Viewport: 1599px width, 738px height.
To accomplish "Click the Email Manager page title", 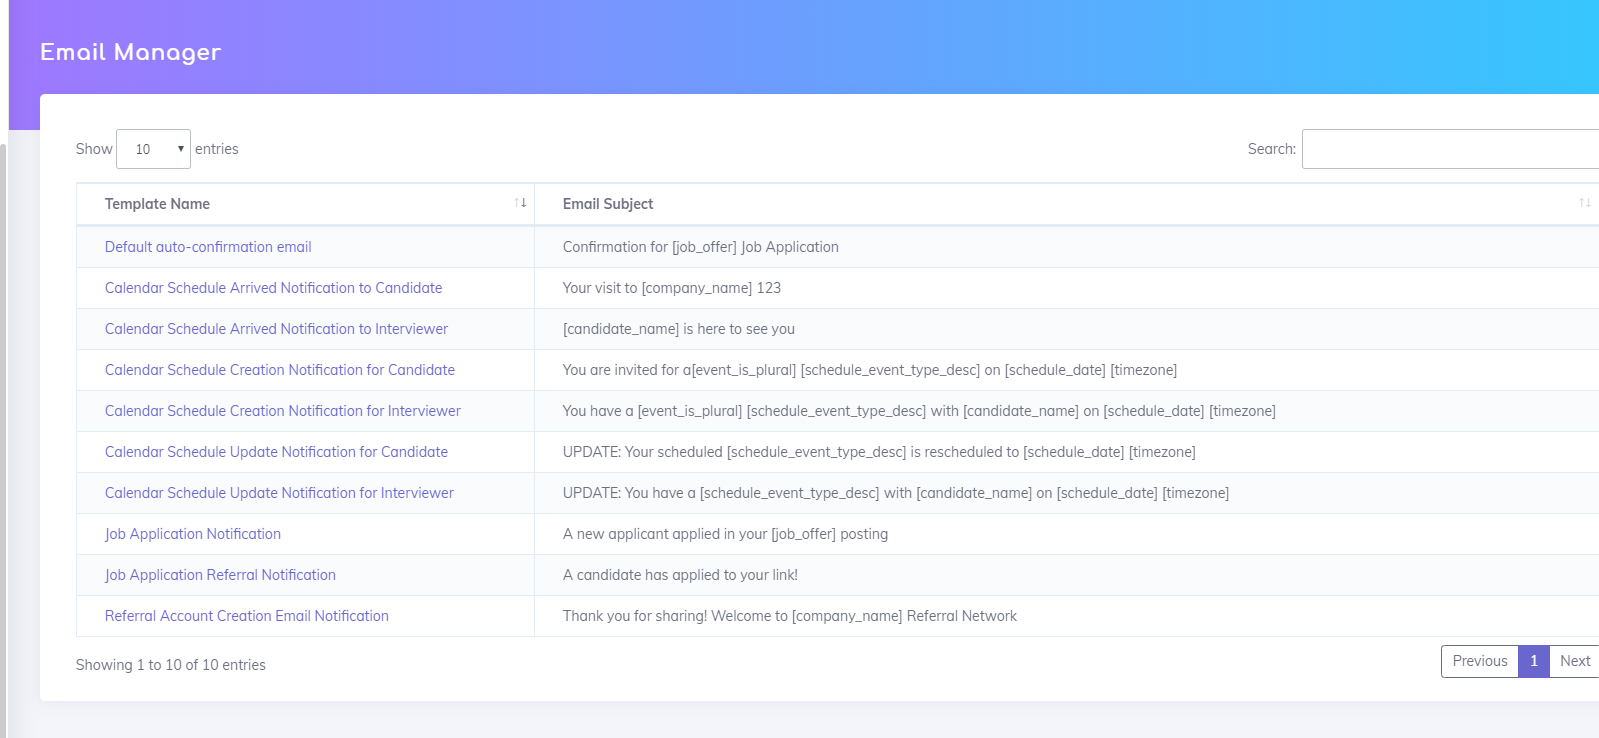I will (x=130, y=52).
